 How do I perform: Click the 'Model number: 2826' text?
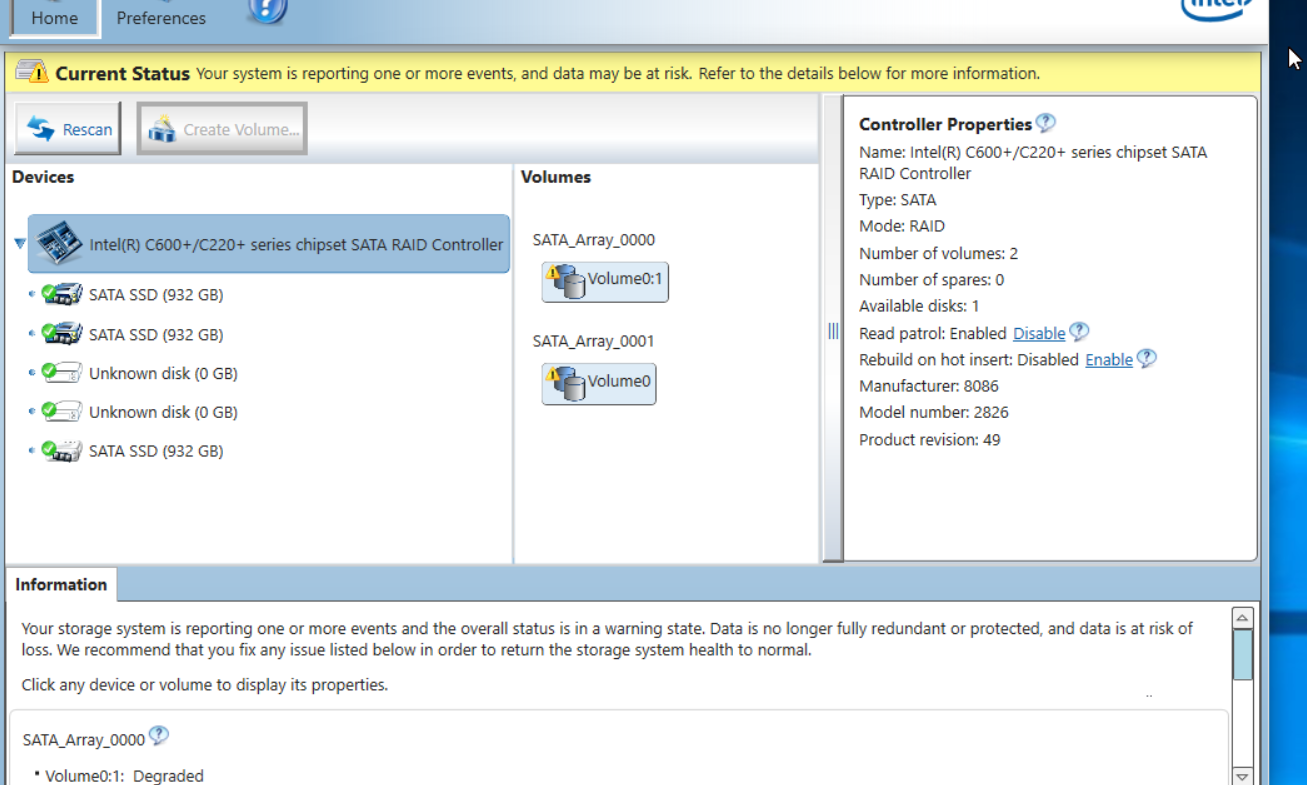pos(934,412)
